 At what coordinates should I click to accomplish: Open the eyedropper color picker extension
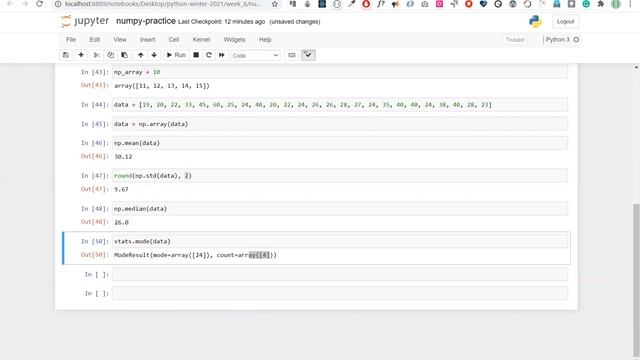click(x=351, y=4)
